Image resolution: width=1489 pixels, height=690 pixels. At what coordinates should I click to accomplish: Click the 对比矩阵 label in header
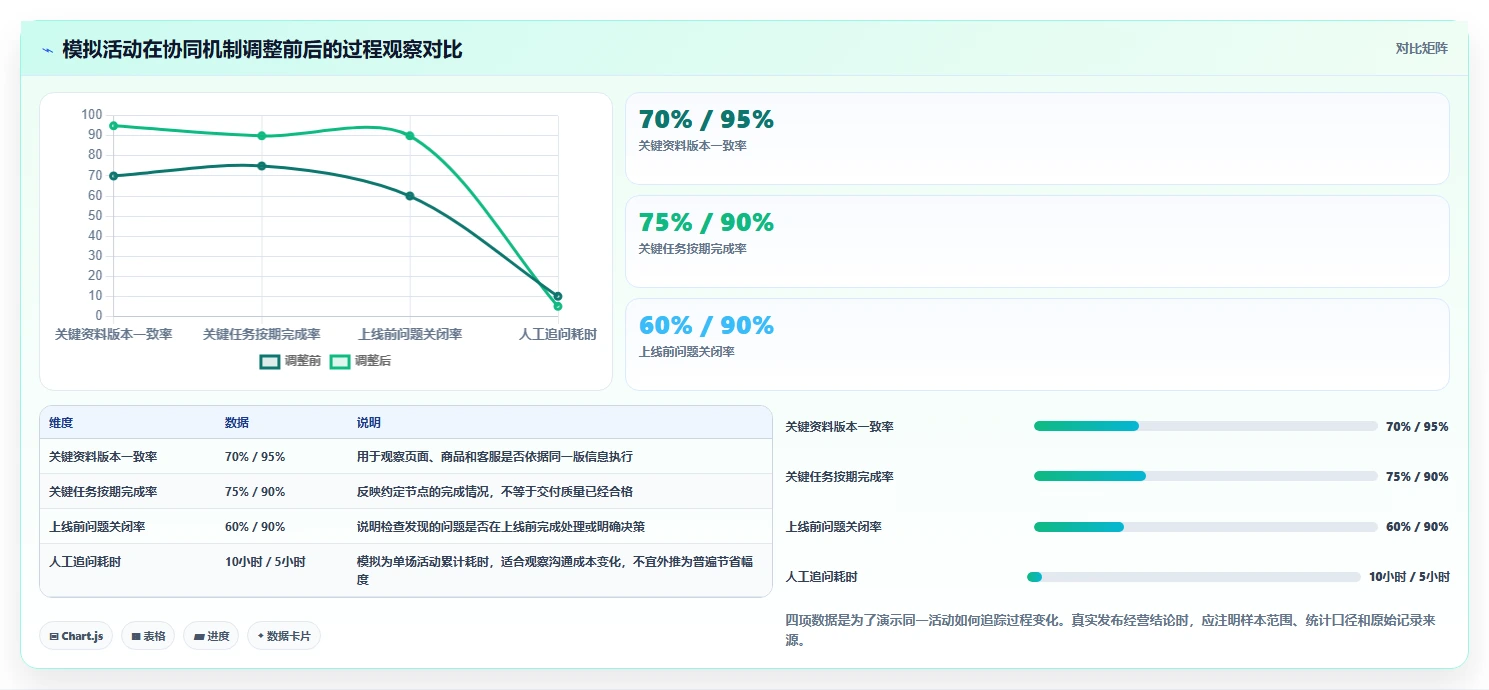(x=1421, y=48)
